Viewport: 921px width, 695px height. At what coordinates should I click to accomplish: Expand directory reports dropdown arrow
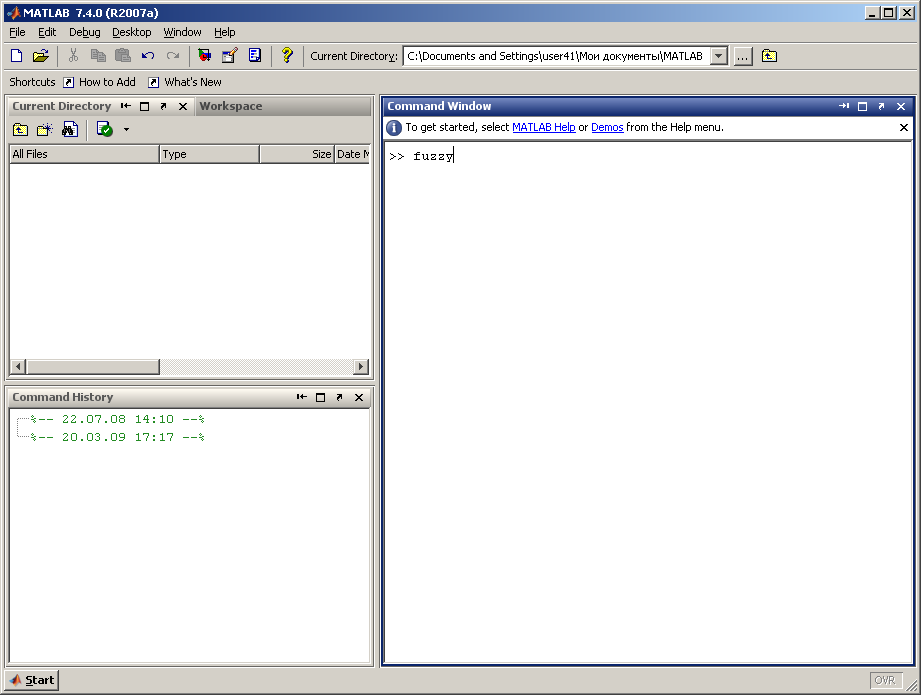point(126,130)
